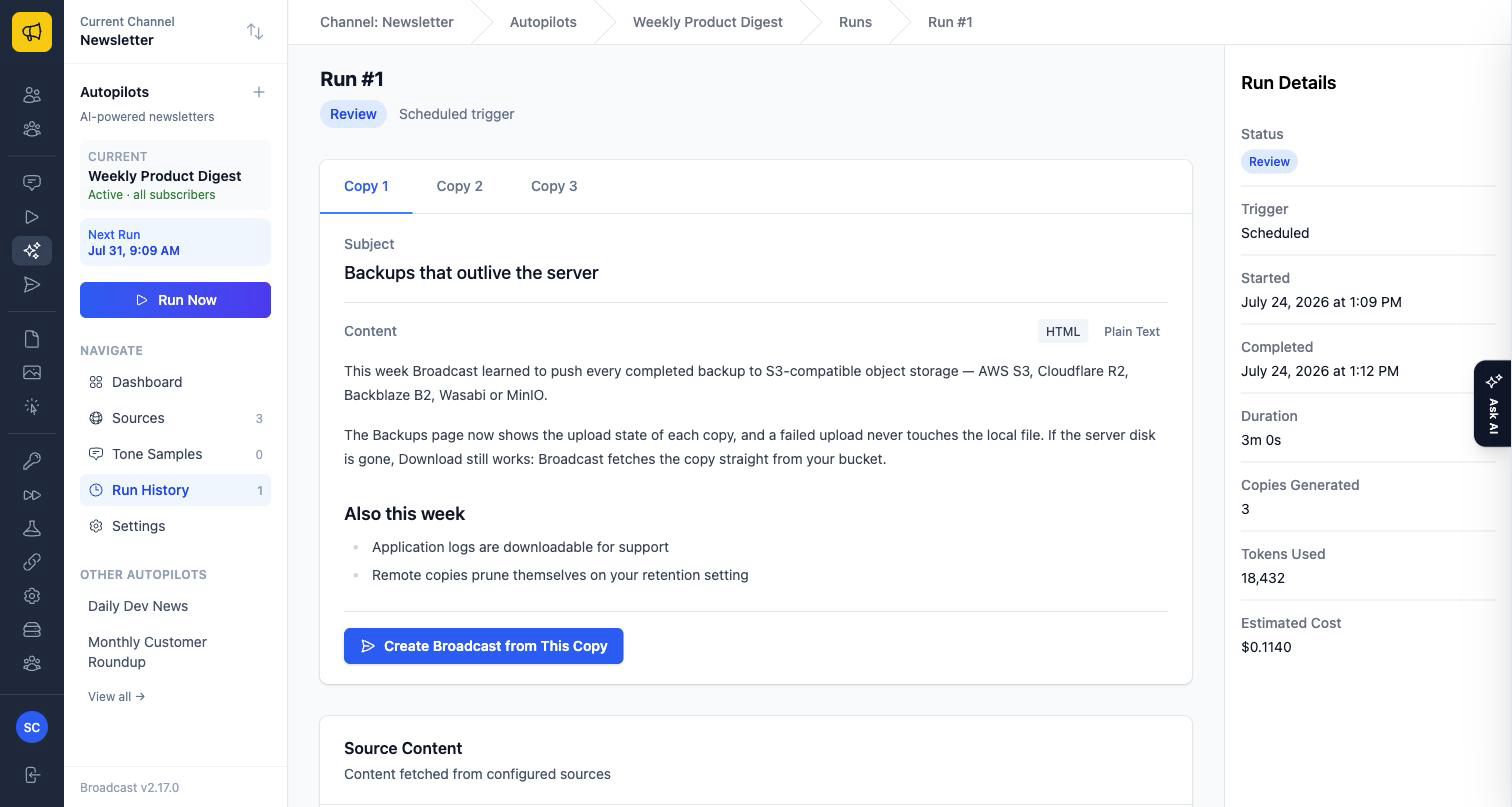Viewport: 1512px width, 807px height.
Task: Open the chain link icon in sidebar
Action: [x=32, y=562]
